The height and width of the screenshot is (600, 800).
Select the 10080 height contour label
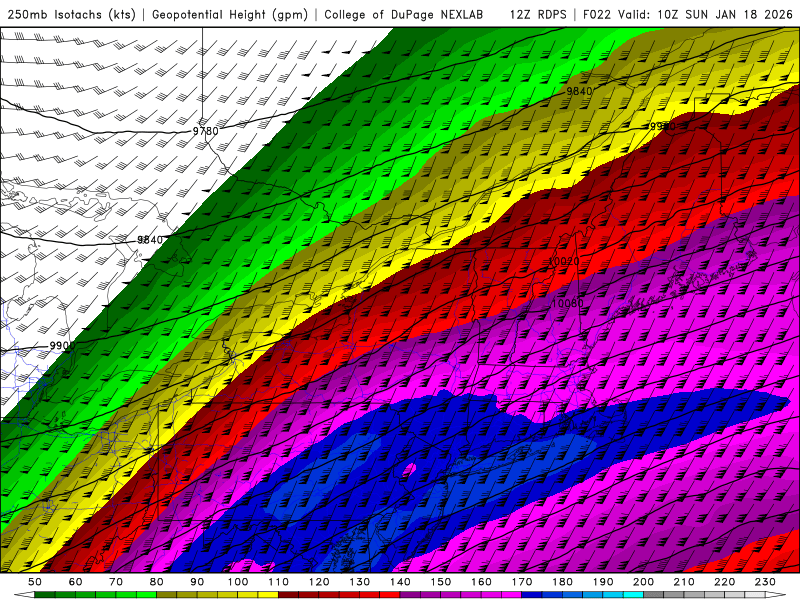pyautogui.click(x=567, y=303)
